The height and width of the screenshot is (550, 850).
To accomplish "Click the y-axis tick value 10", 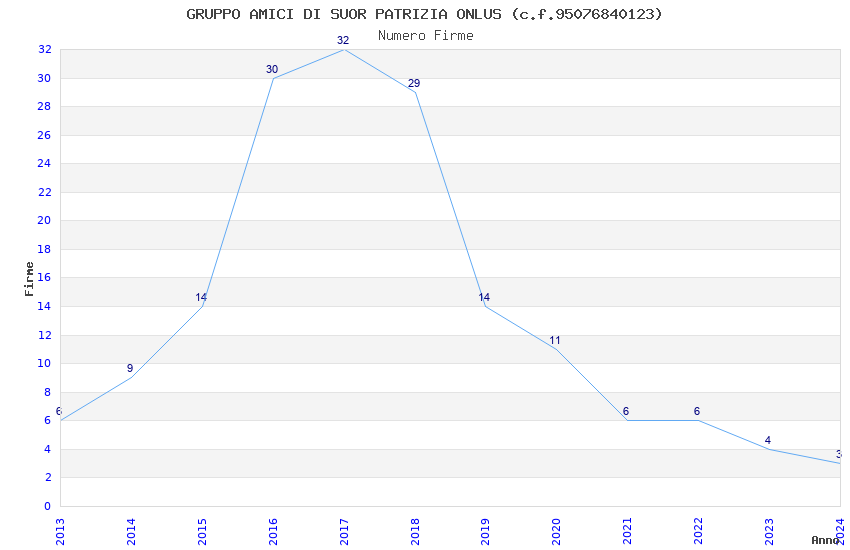I will (44, 363).
